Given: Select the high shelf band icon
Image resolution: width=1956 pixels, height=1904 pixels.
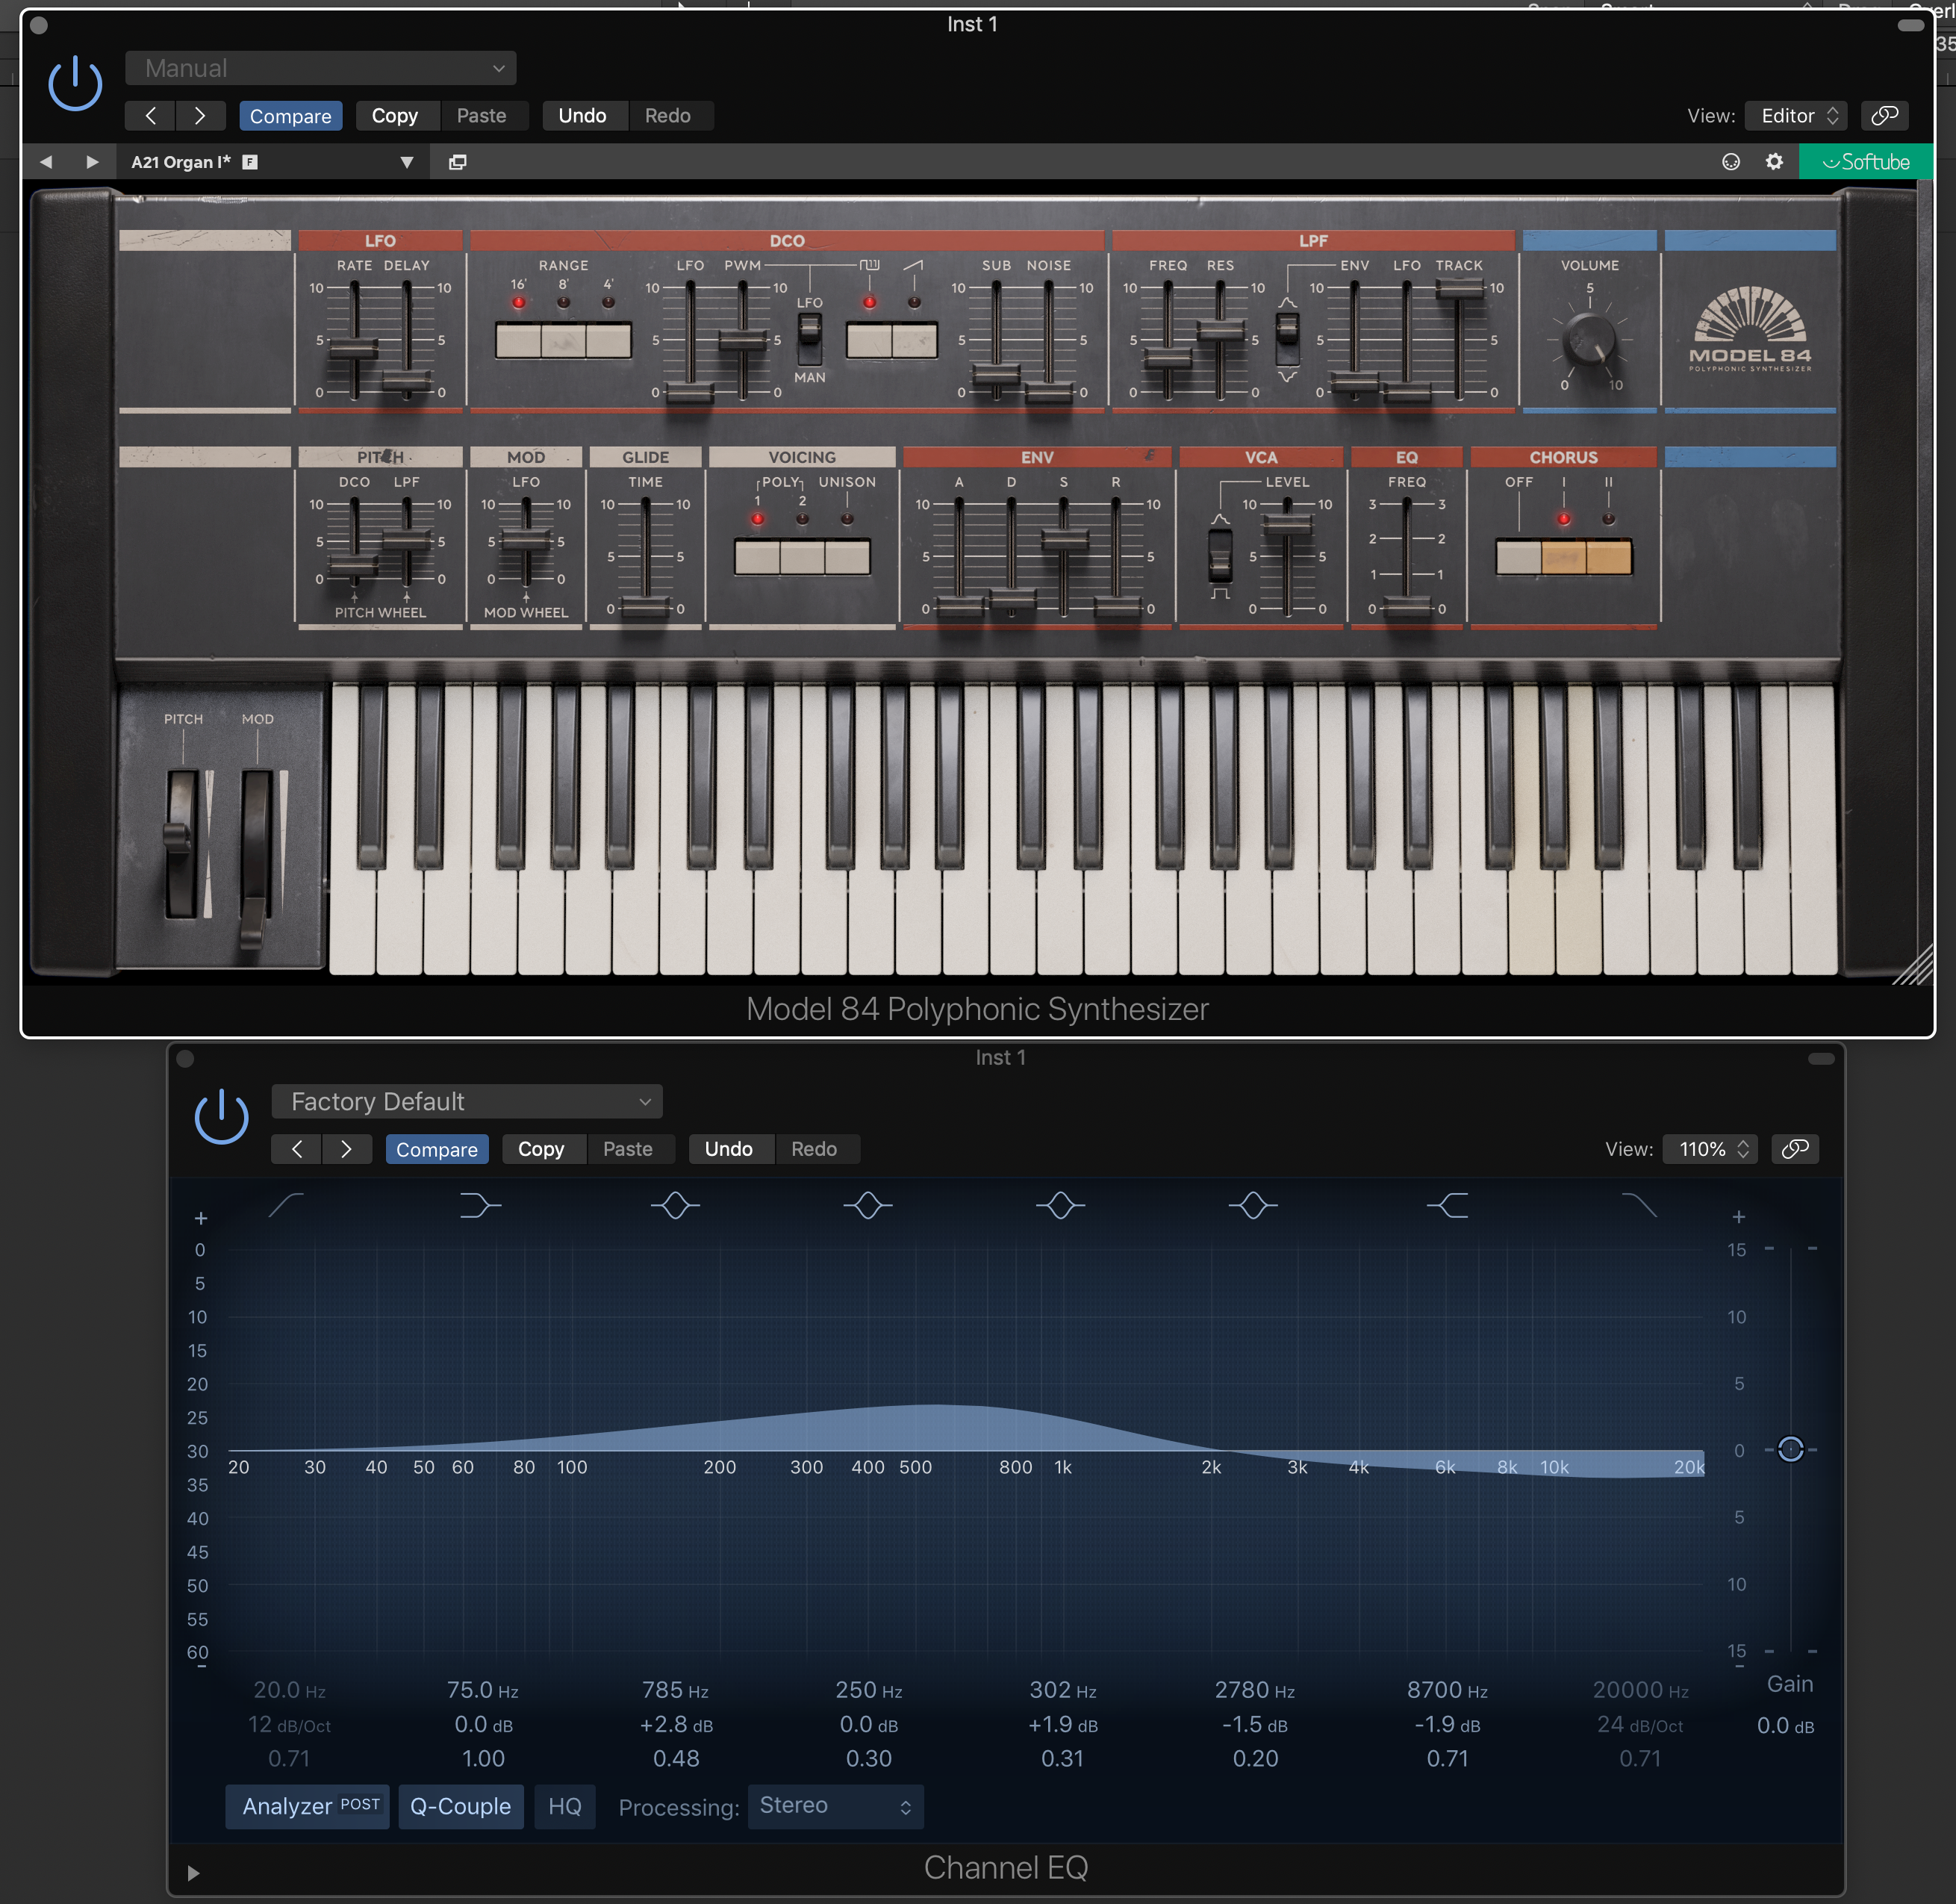Looking at the screenshot, I should point(1448,1206).
